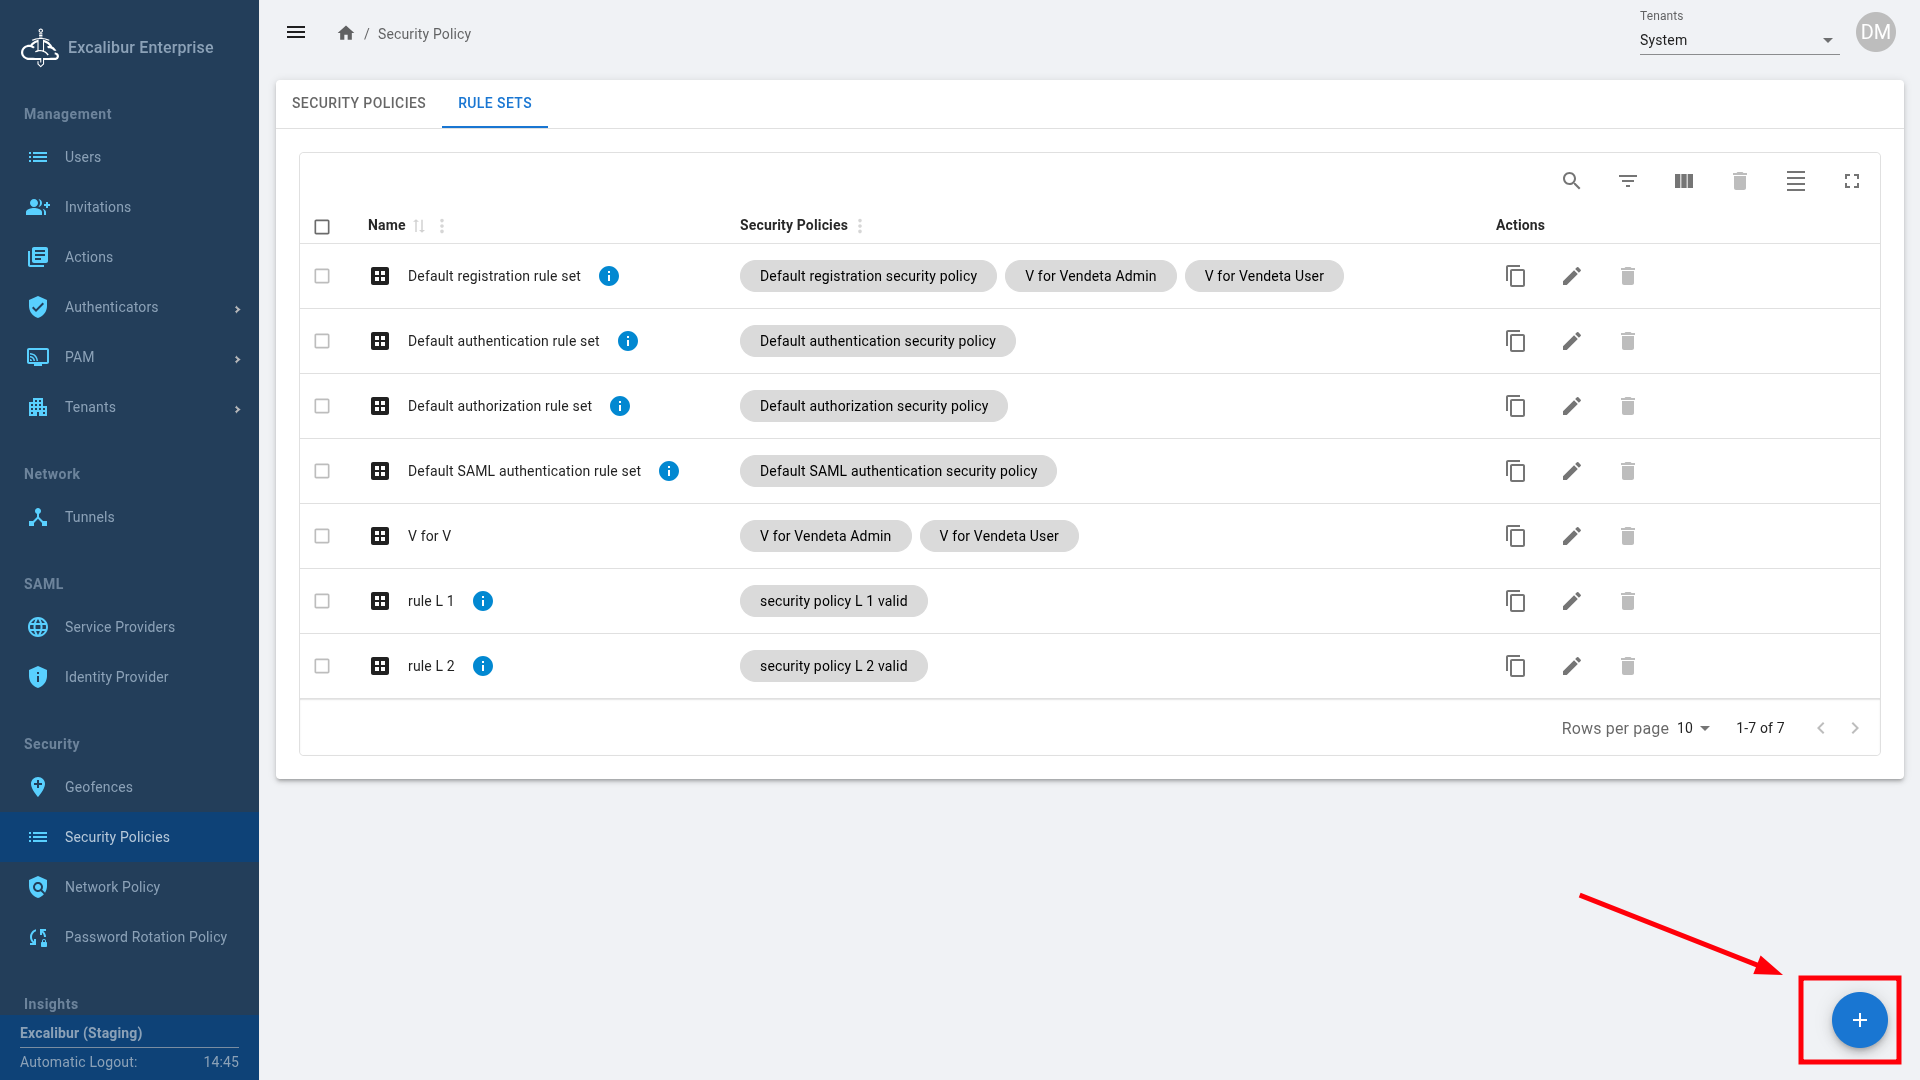Click the V for Vendeta Admin chip
The width and height of the screenshot is (1920, 1080).
click(1090, 276)
